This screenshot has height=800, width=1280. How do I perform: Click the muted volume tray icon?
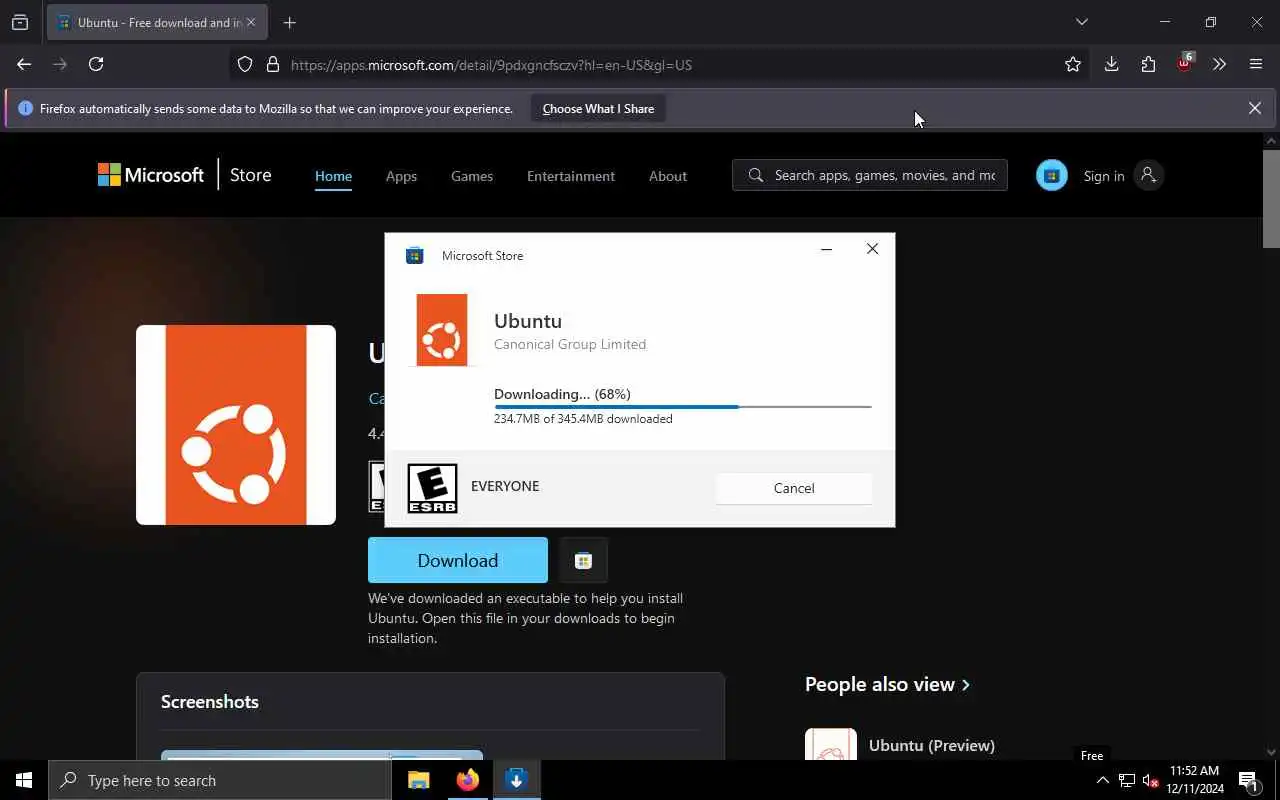pos(1150,781)
